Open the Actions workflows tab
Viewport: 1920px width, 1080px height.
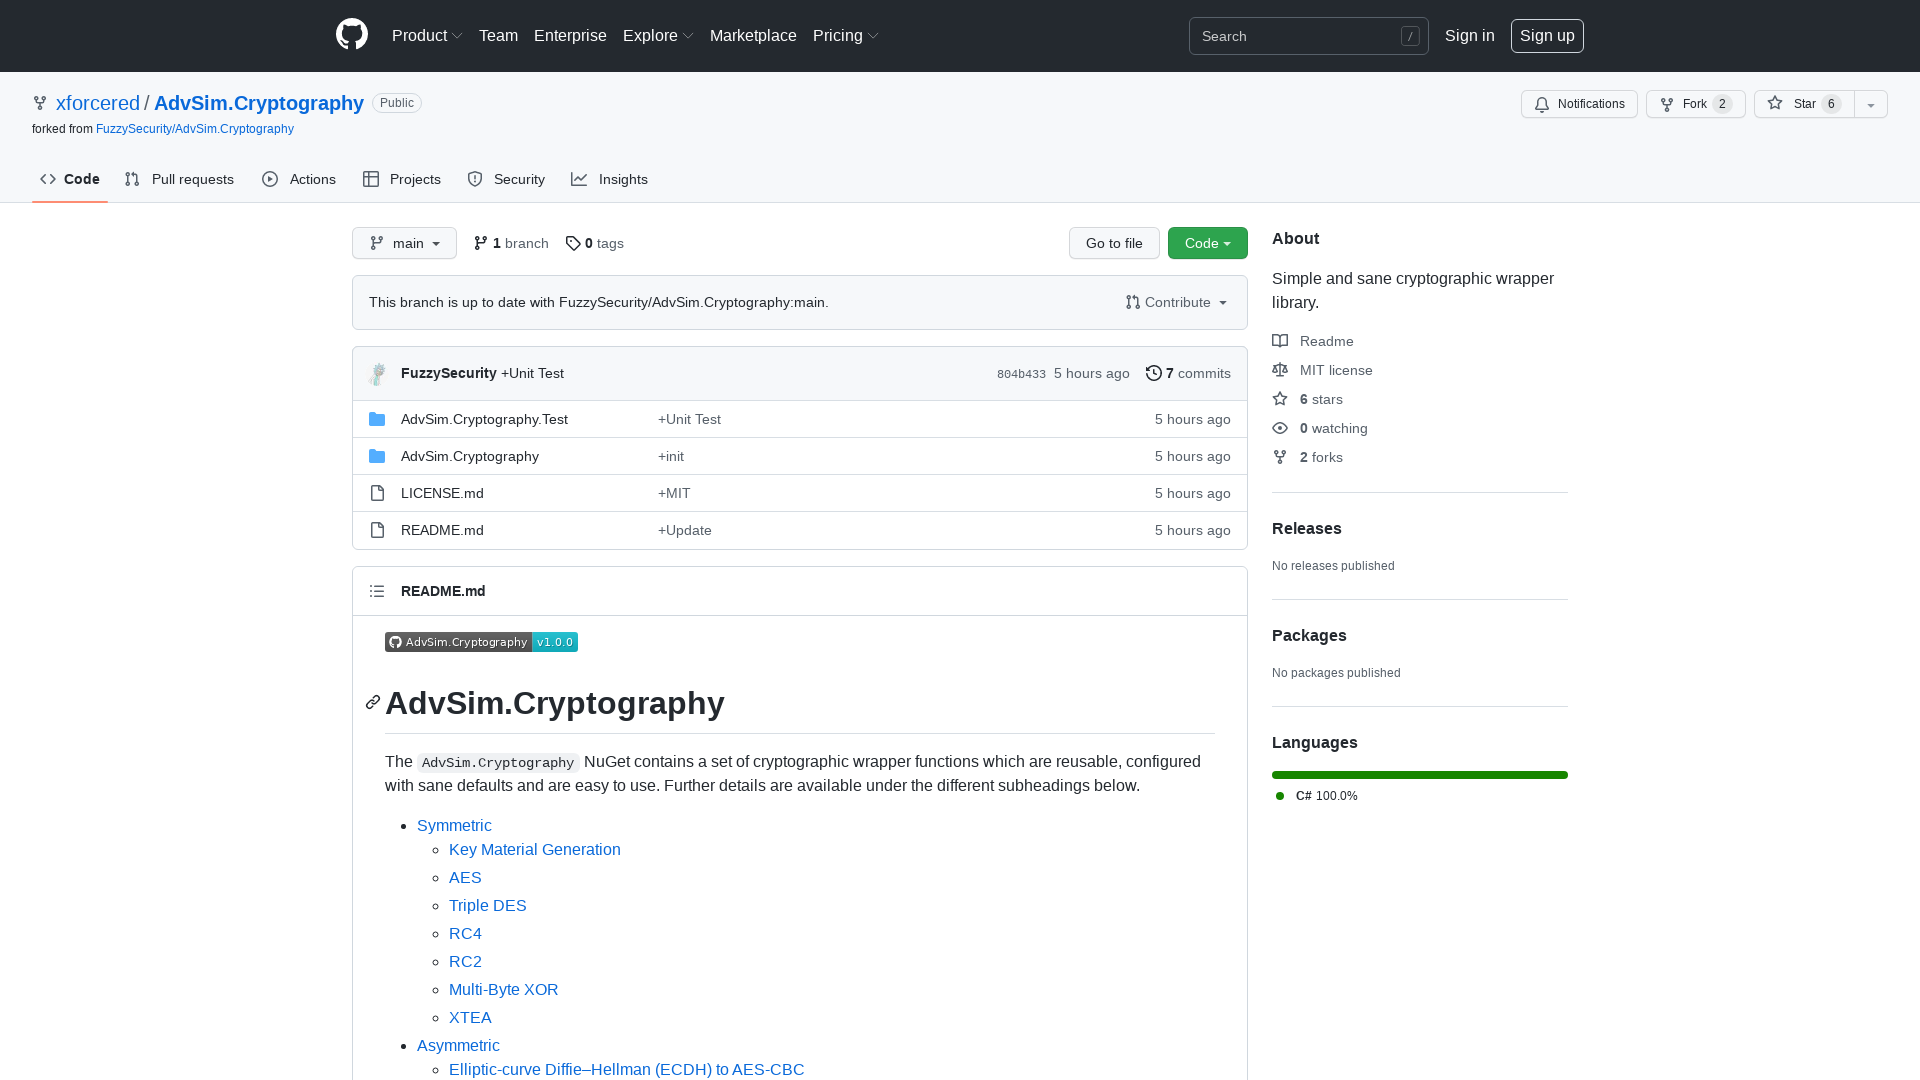(x=298, y=179)
